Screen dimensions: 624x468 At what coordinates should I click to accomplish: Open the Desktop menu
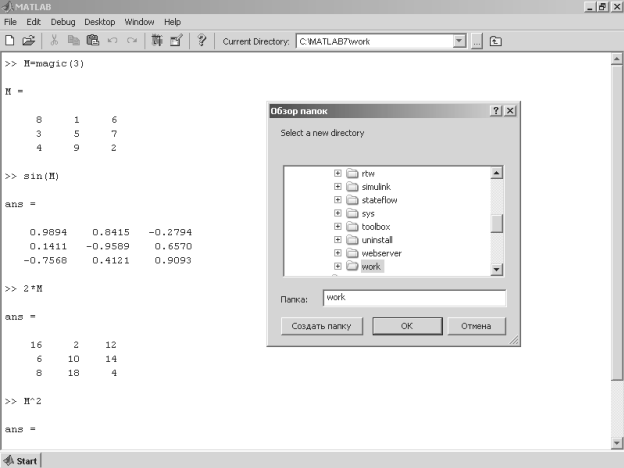click(x=99, y=22)
